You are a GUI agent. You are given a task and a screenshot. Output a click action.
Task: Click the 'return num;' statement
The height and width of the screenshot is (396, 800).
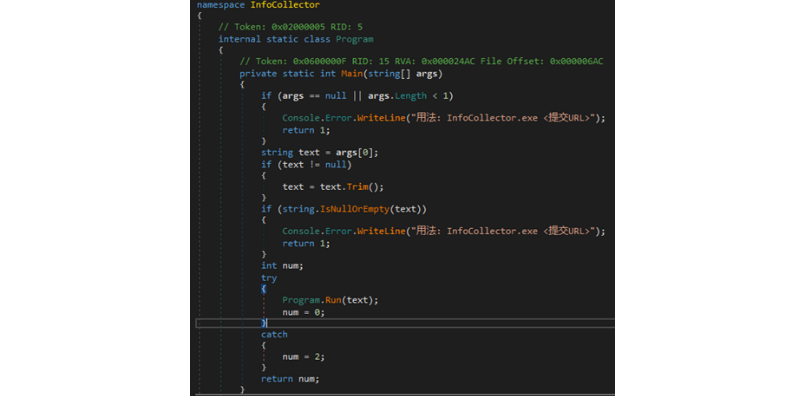[290, 379]
